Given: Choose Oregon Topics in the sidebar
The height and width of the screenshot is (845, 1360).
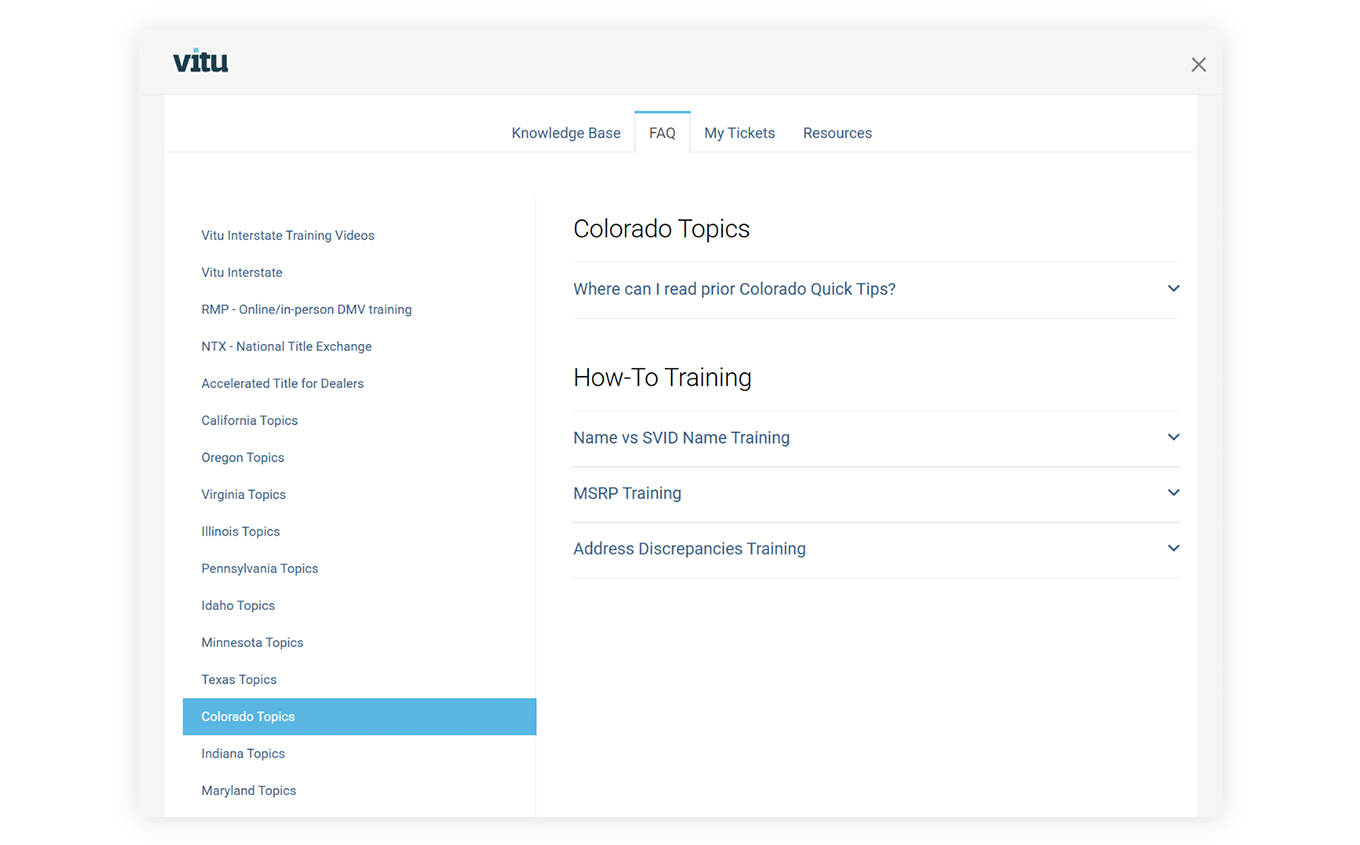Looking at the screenshot, I should (243, 458).
